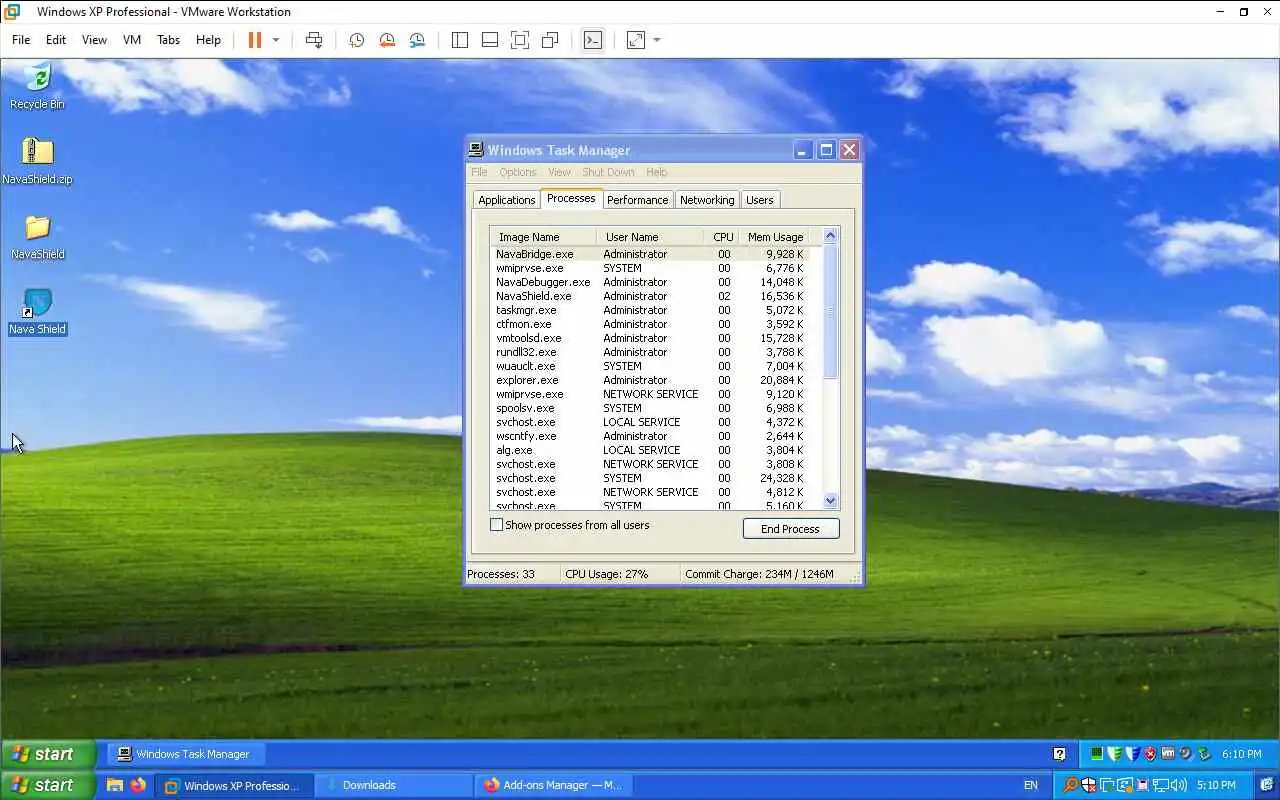Click the console view icon
Viewport: 1280px width, 800px height.
pyautogui.click(x=593, y=40)
